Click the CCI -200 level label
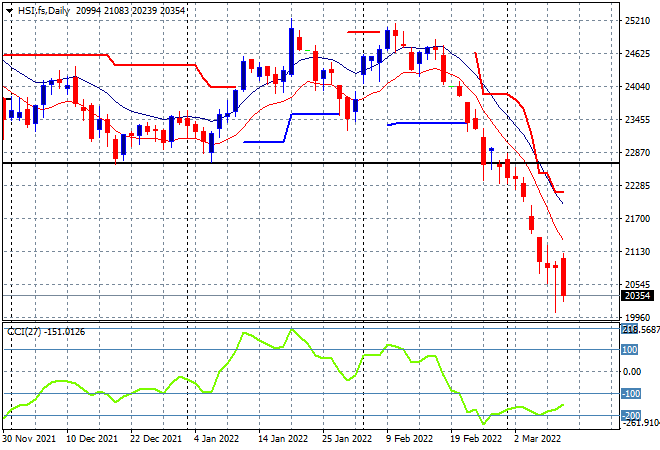Viewport: 660px width, 450px height. [x=631, y=415]
